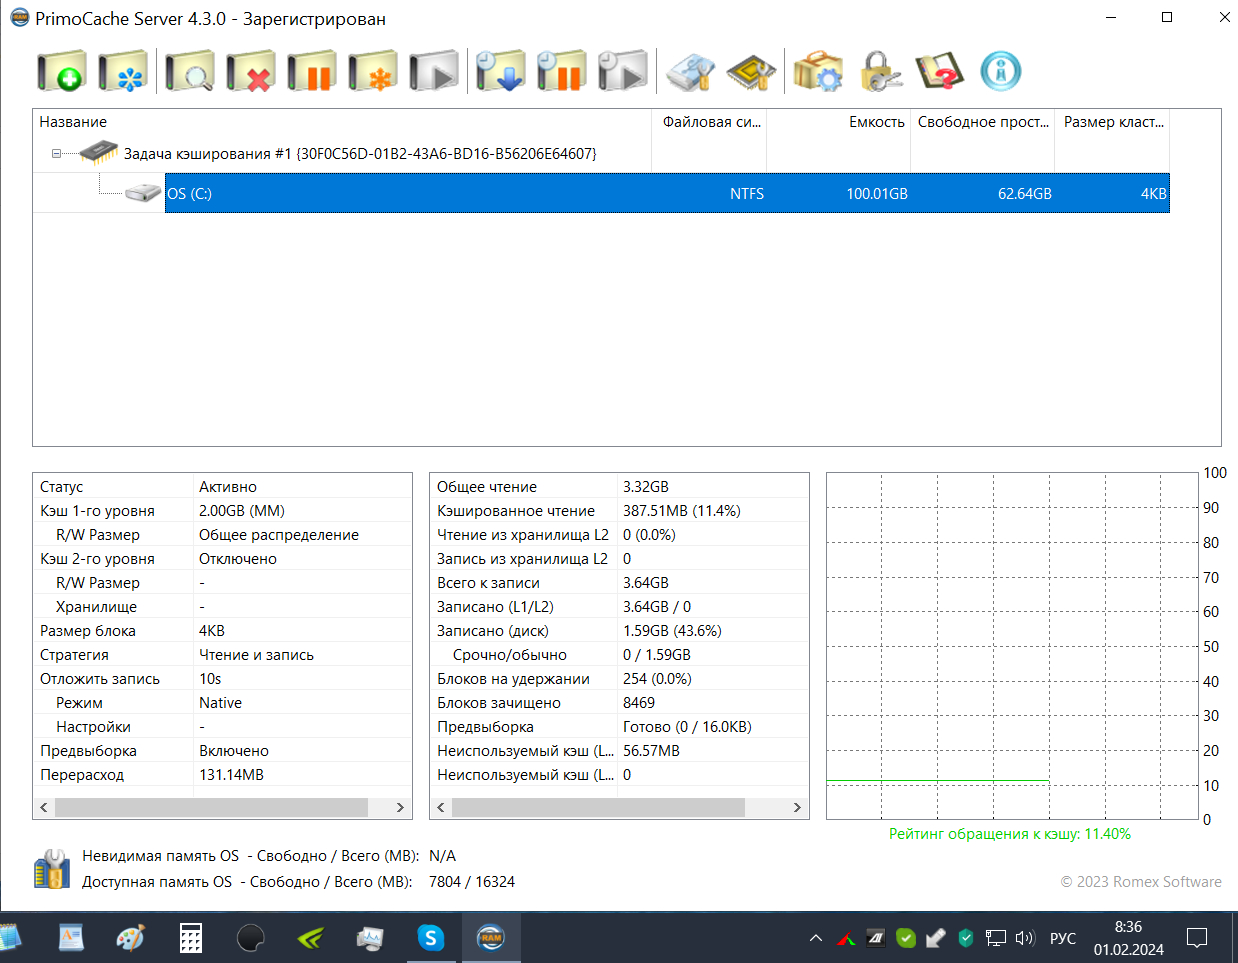Screen dimensions: 1238x963
Task: Open Skype from the taskbar
Action: pos(431,938)
